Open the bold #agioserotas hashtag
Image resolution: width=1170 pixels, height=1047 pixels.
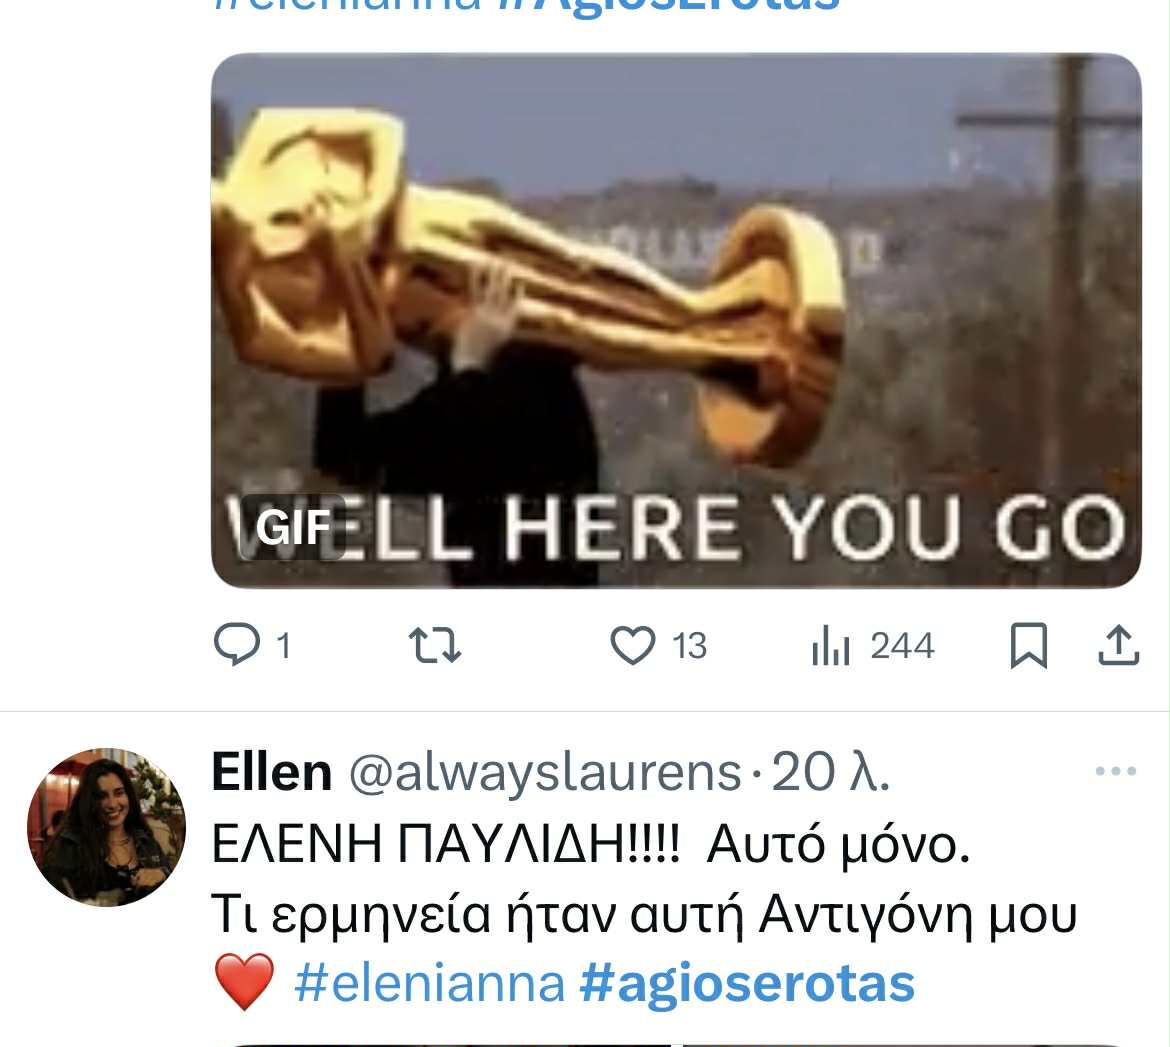747,983
